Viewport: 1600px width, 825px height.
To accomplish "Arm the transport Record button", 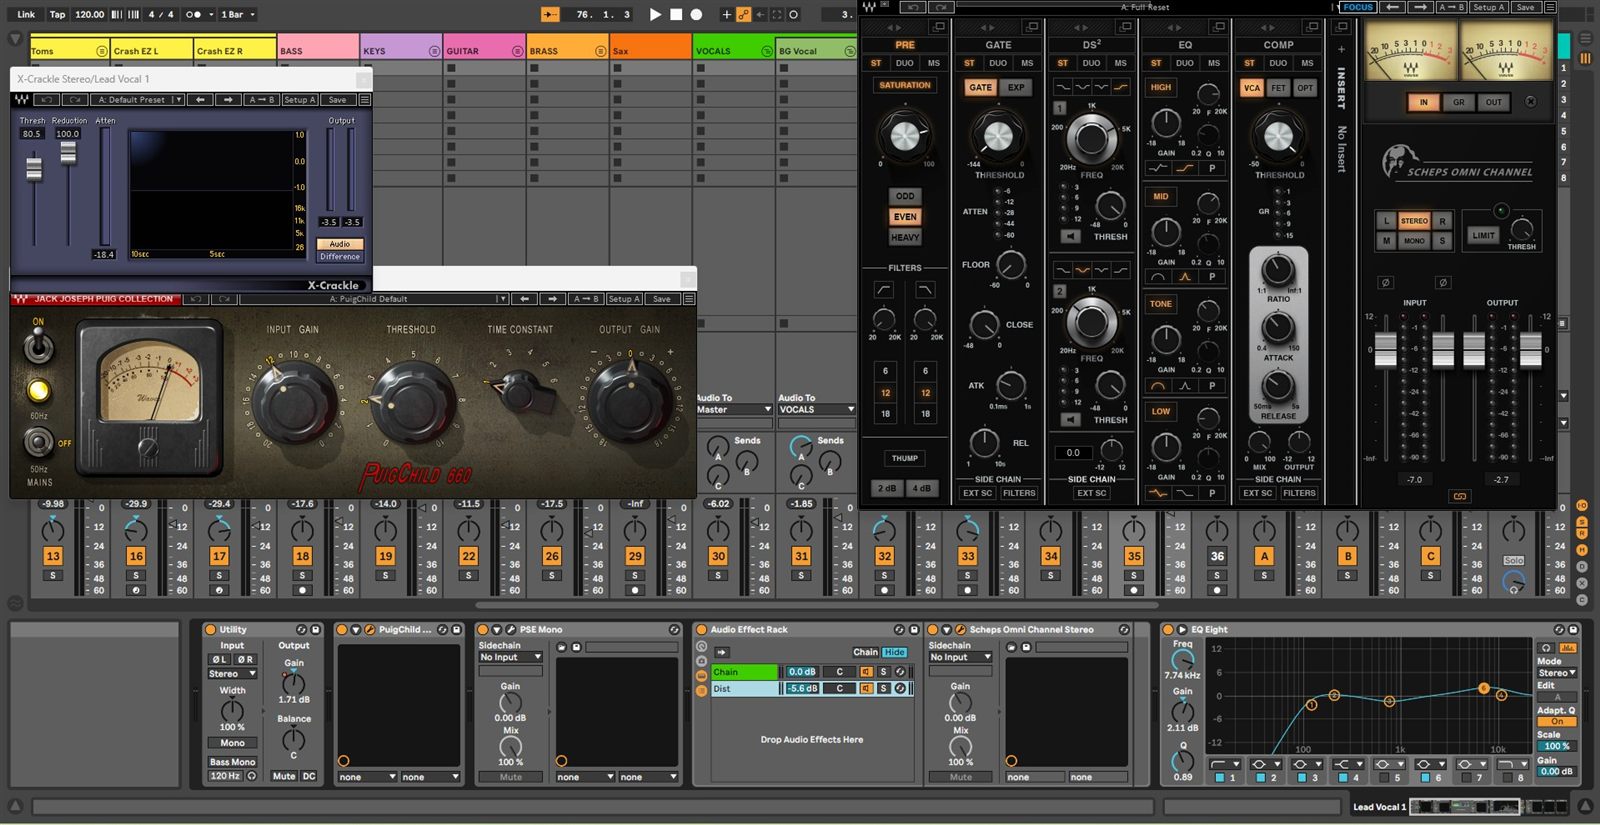I will click(x=697, y=14).
